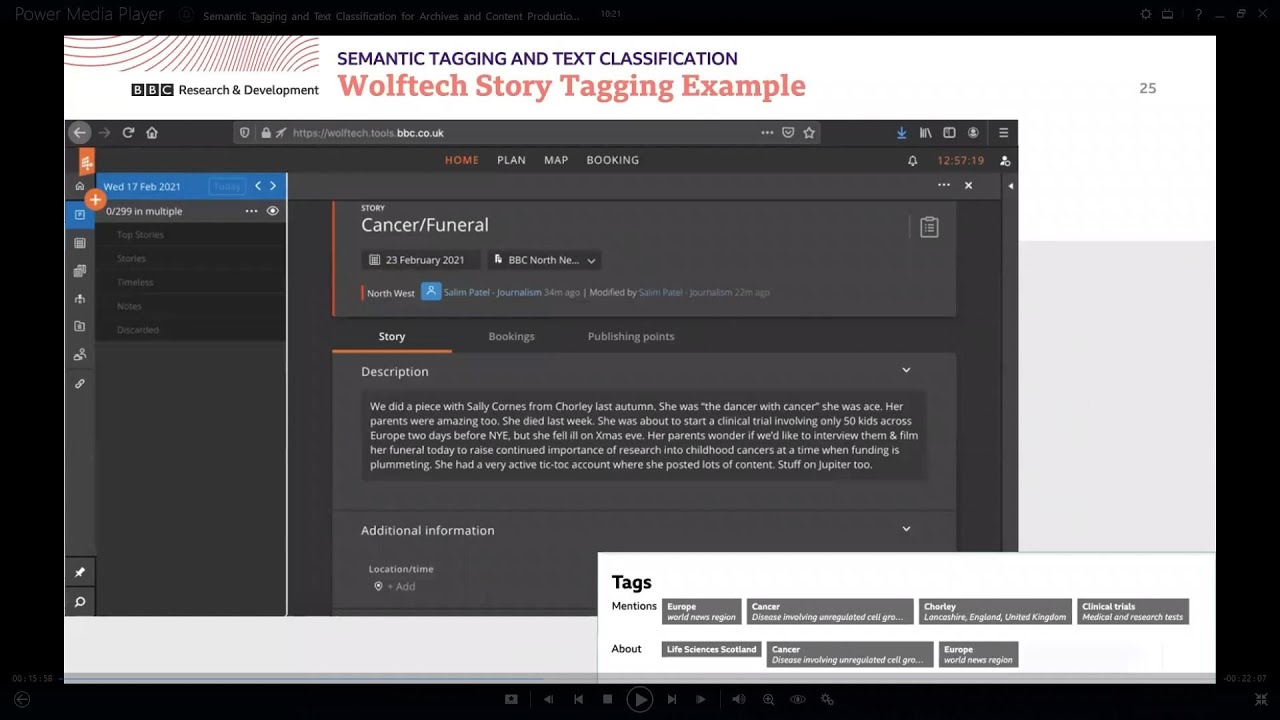The height and width of the screenshot is (720, 1280).
Task: Open Salim Patel - Journalism author link
Action: point(492,292)
